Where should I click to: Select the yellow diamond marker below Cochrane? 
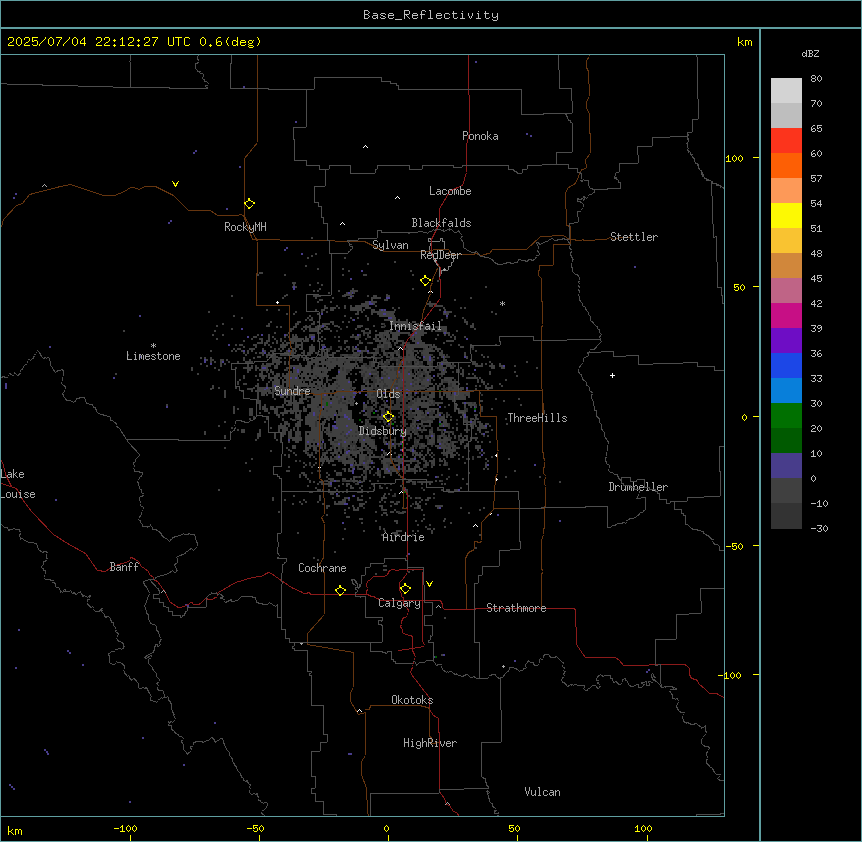[x=340, y=590]
